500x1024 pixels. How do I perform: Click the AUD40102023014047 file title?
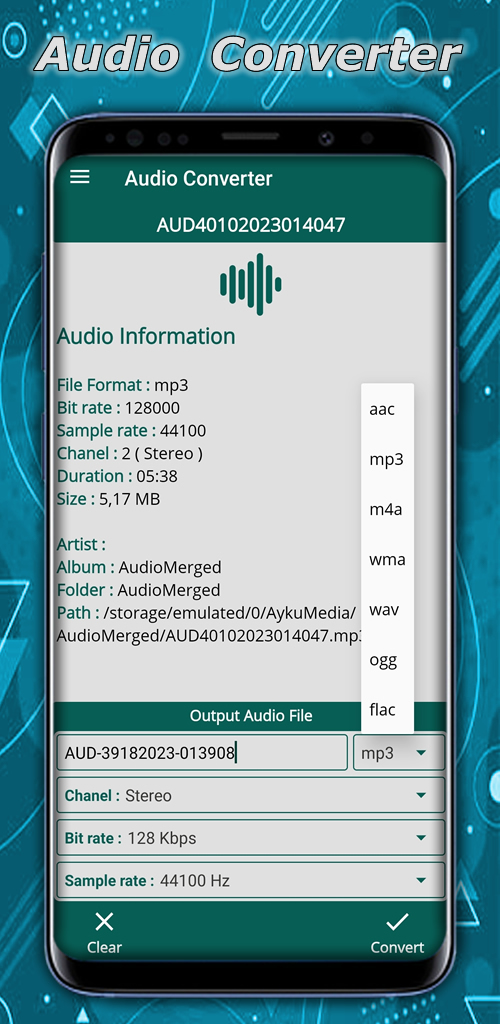[x=251, y=225]
